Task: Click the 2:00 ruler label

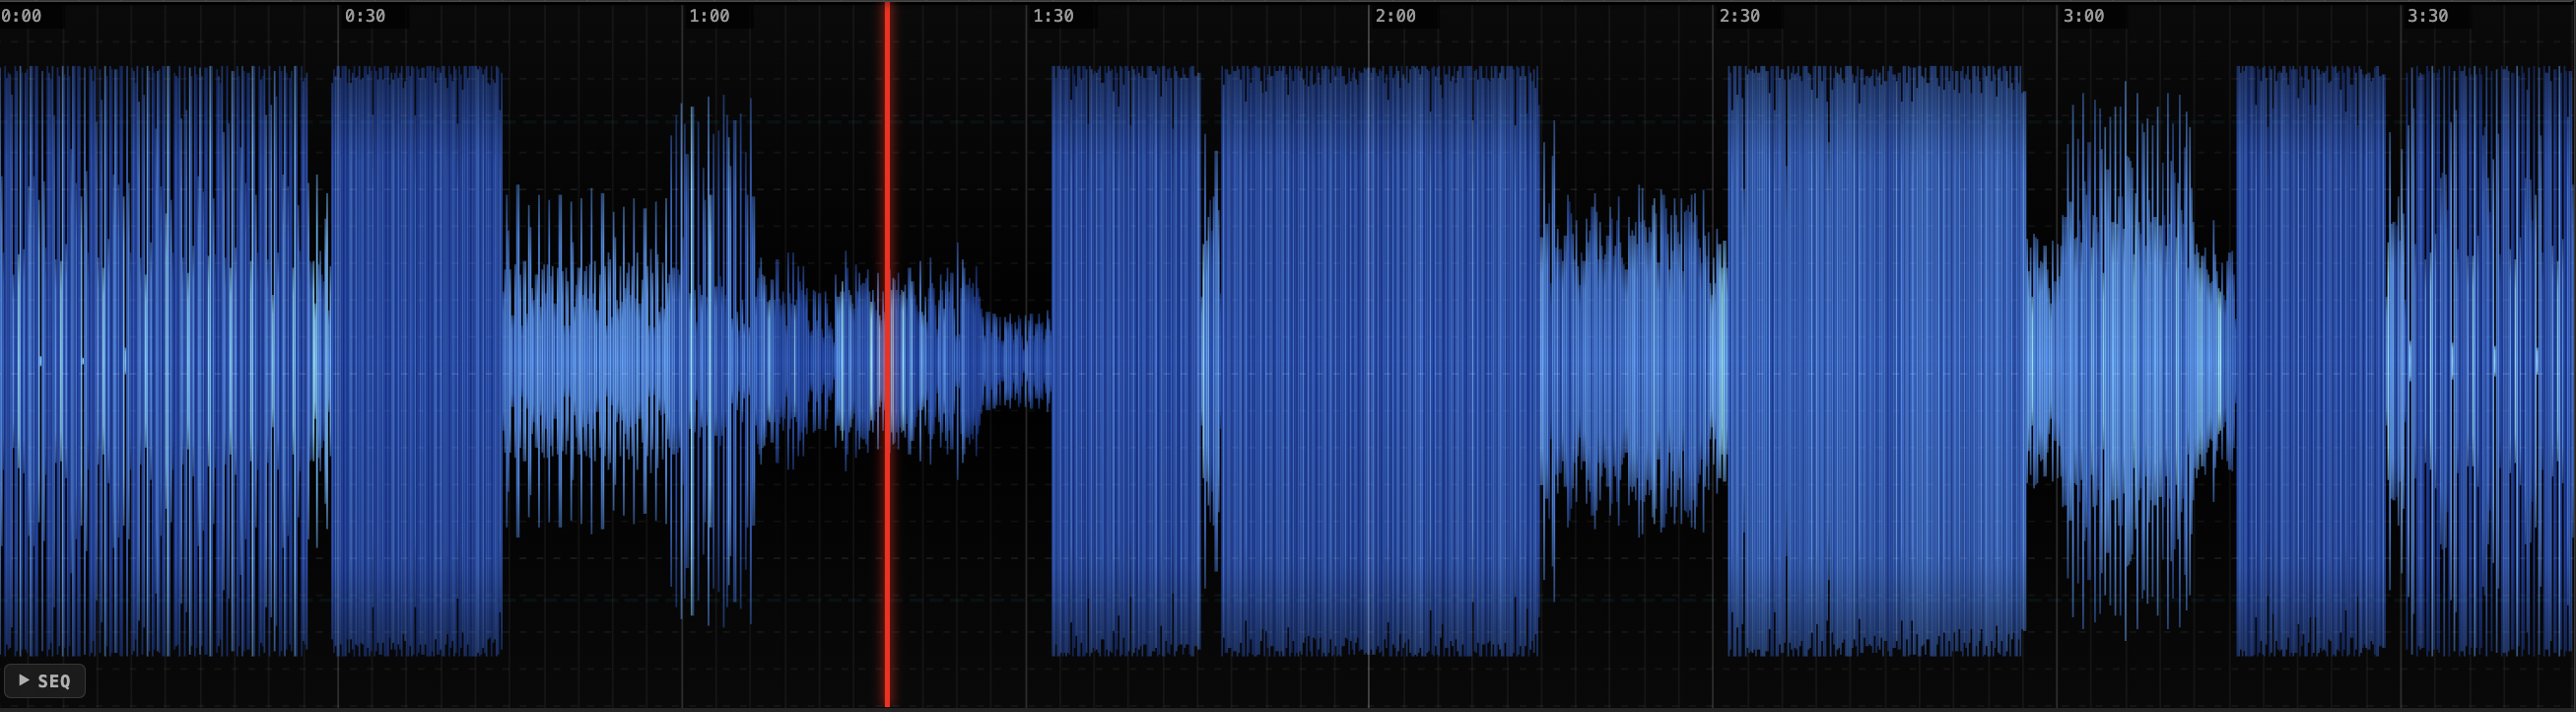Action: pyautogui.click(x=1396, y=16)
